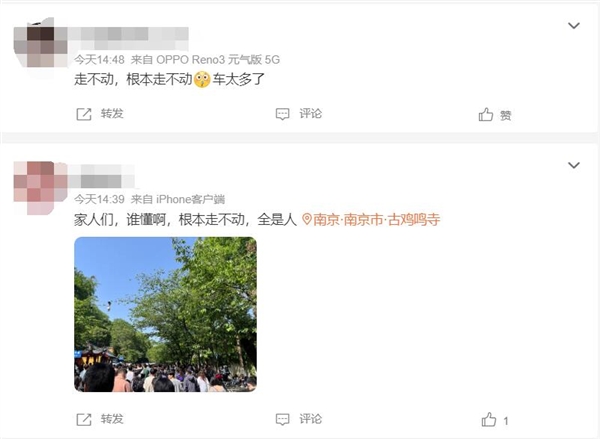Open the crowded street photo thumbnail
600x439 pixels.
[165, 314]
